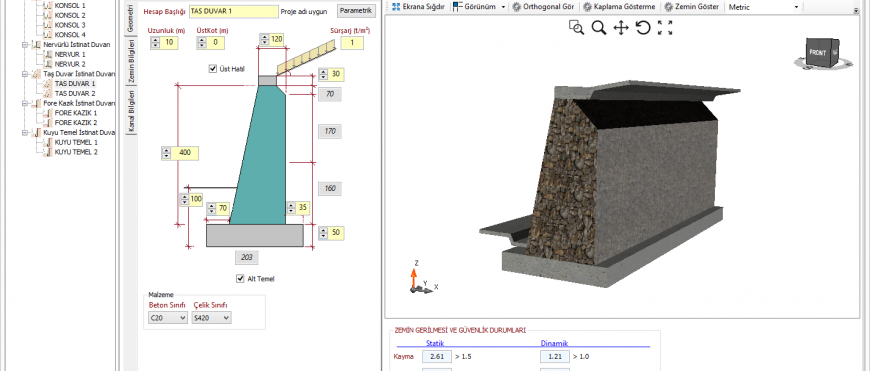Select KONSOL 2 in the tree
The height and width of the screenshot is (371, 870).
click(x=70, y=16)
